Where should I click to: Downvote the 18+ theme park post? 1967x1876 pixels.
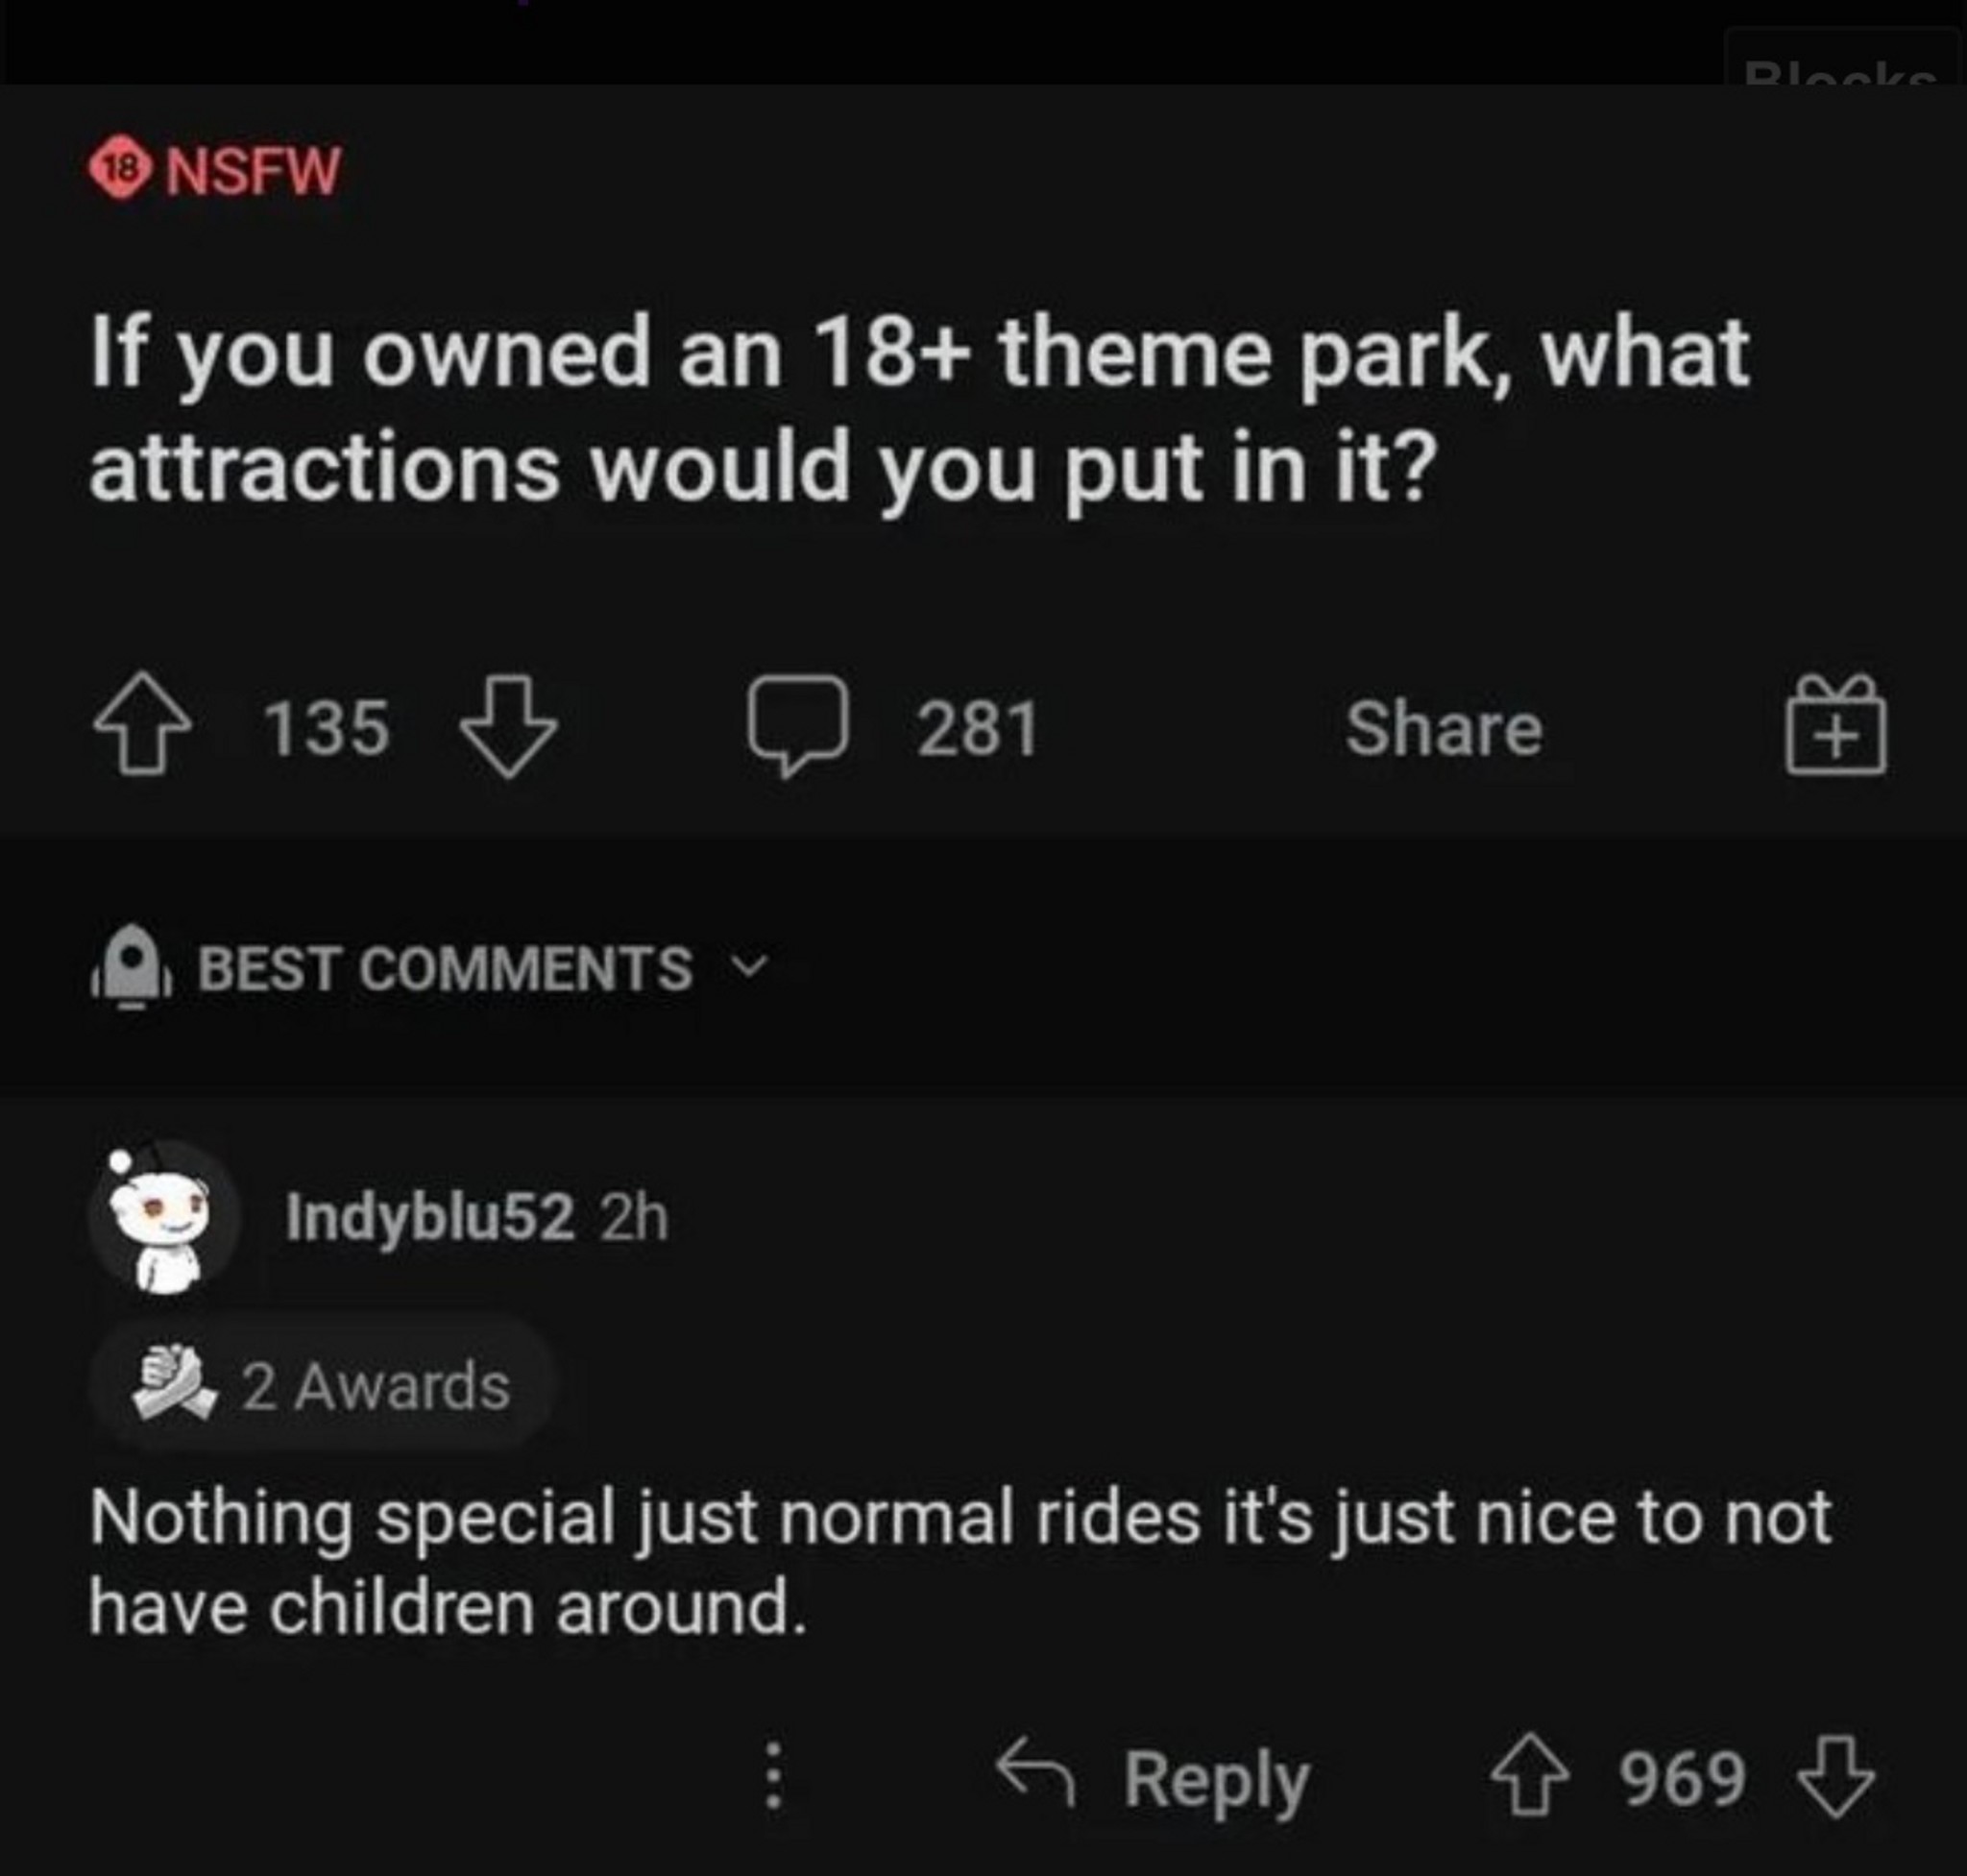coord(508,725)
